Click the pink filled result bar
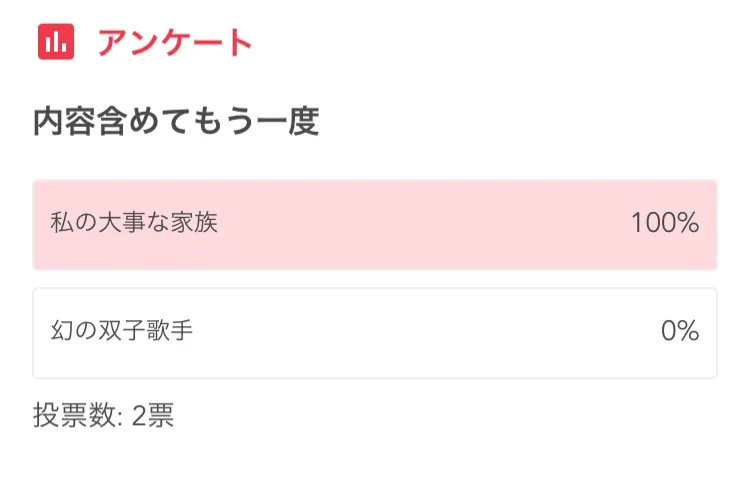The width and height of the screenshot is (750, 497). 374,225
